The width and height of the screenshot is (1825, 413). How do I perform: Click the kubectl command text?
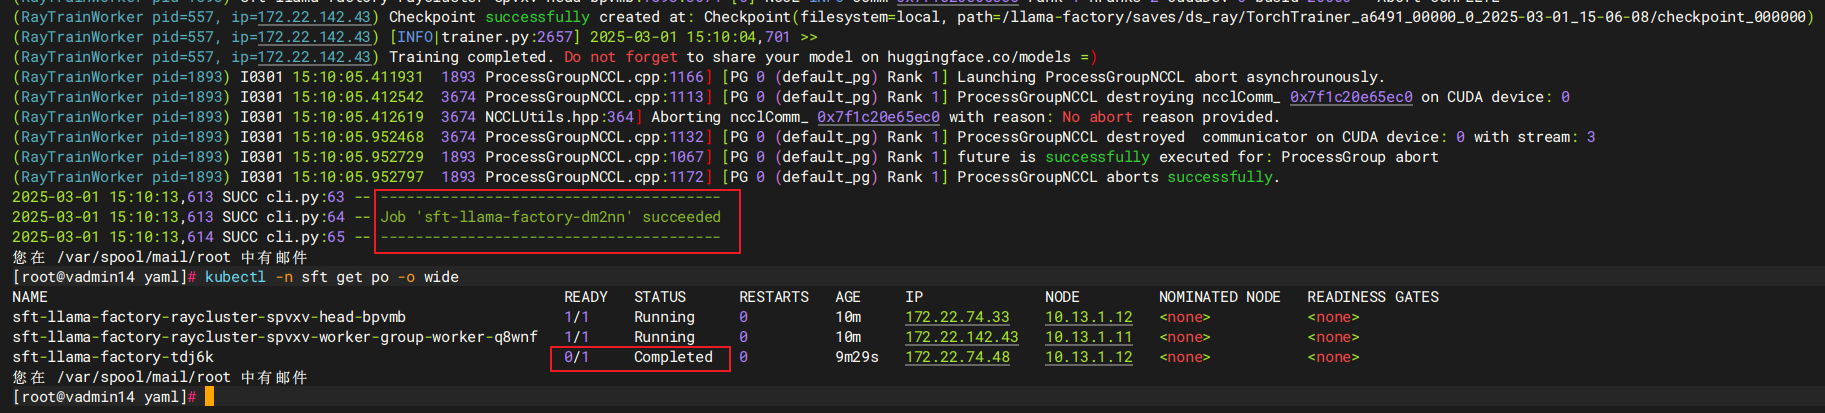[x=332, y=277]
